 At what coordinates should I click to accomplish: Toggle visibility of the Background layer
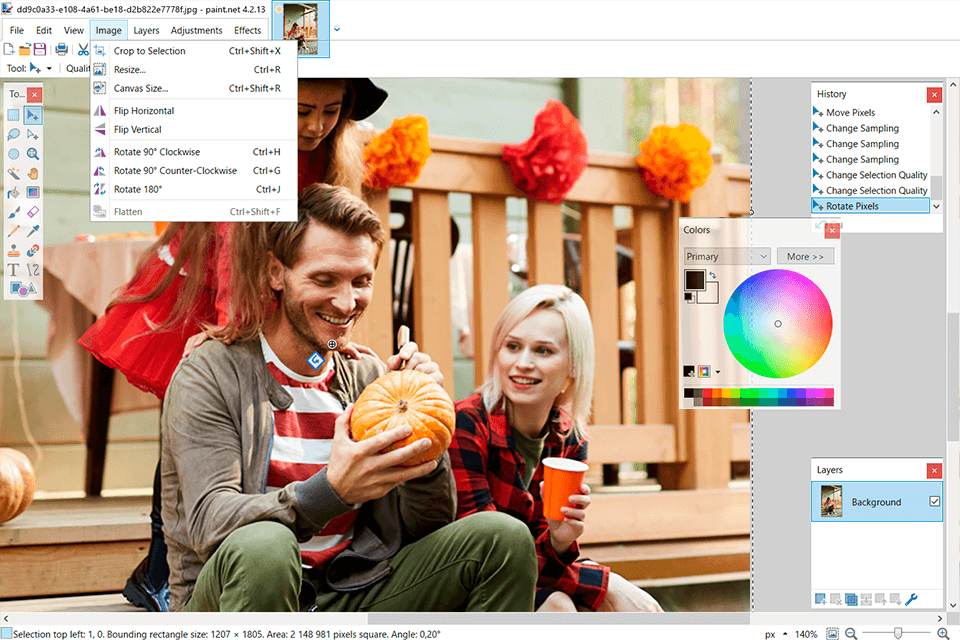click(x=936, y=502)
